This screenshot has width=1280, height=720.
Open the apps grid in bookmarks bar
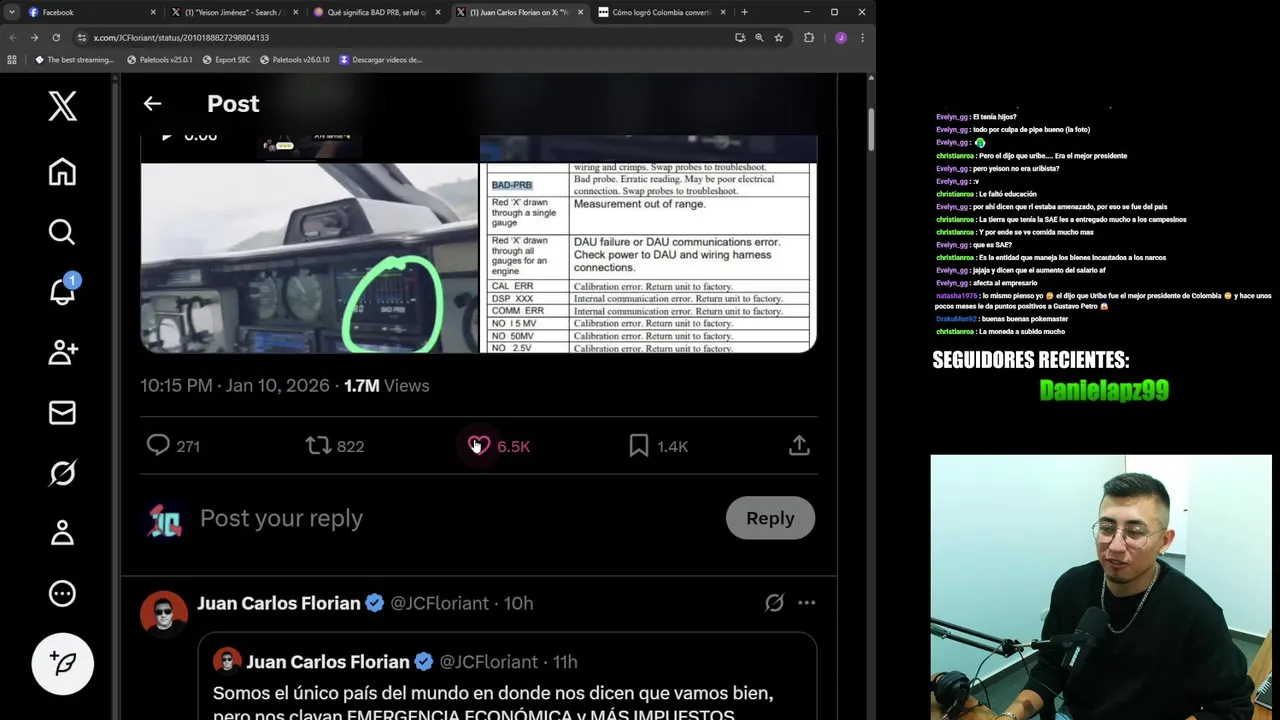point(12,59)
